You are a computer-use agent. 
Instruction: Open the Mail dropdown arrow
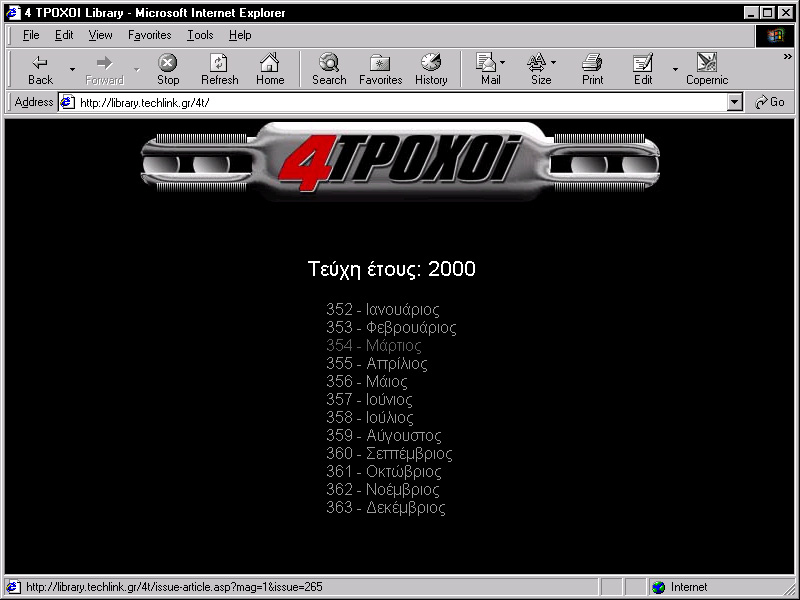(x=503, y=62)
